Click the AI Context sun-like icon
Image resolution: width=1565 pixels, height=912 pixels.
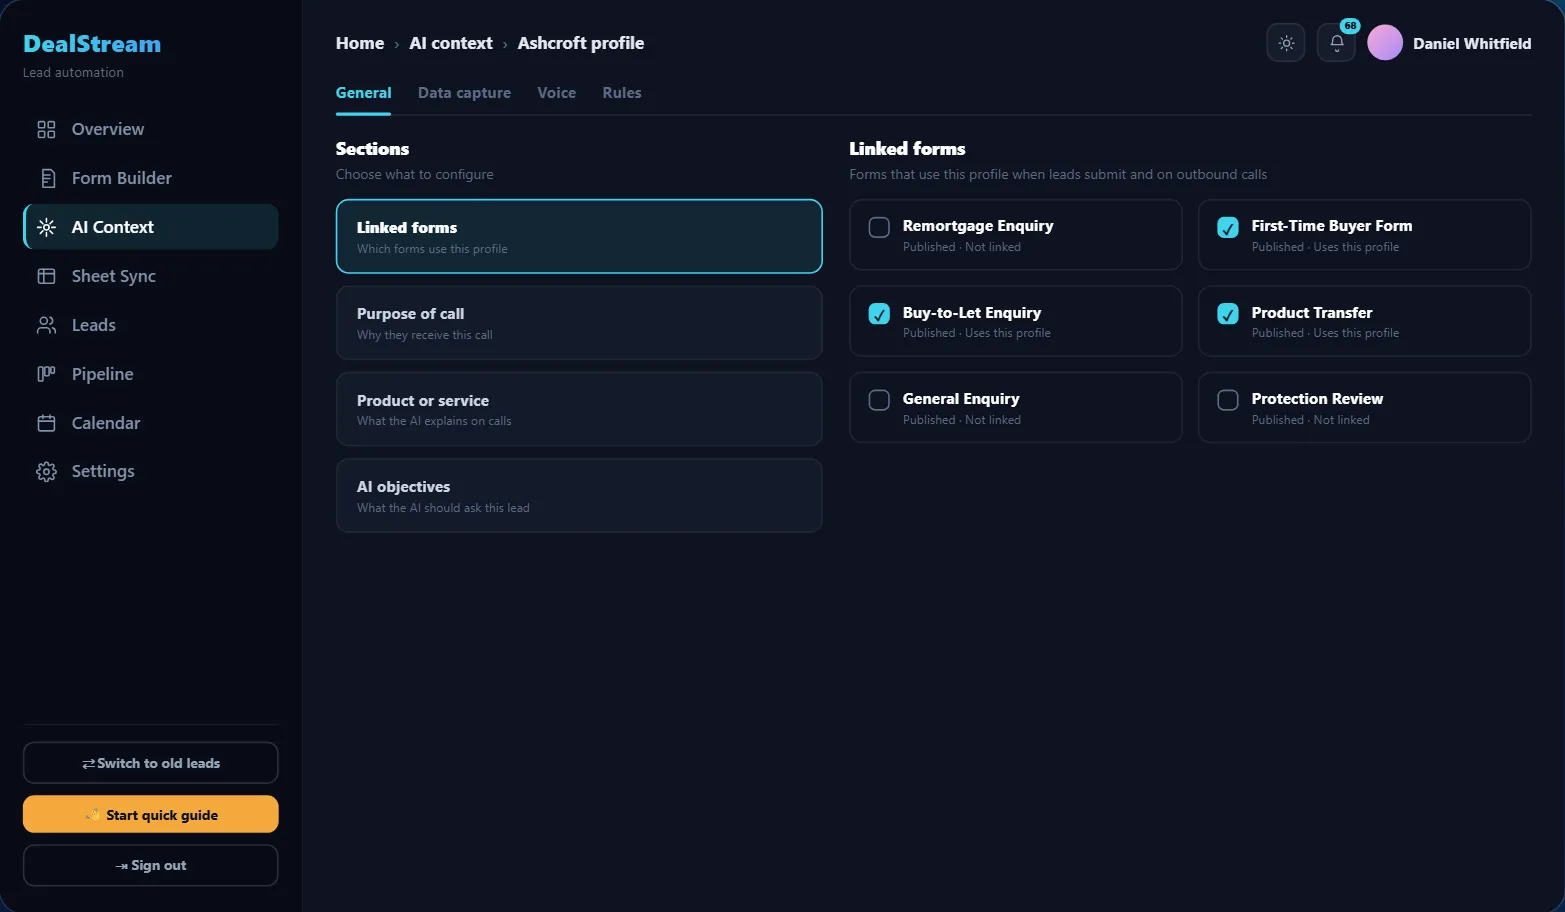(46, 227)
